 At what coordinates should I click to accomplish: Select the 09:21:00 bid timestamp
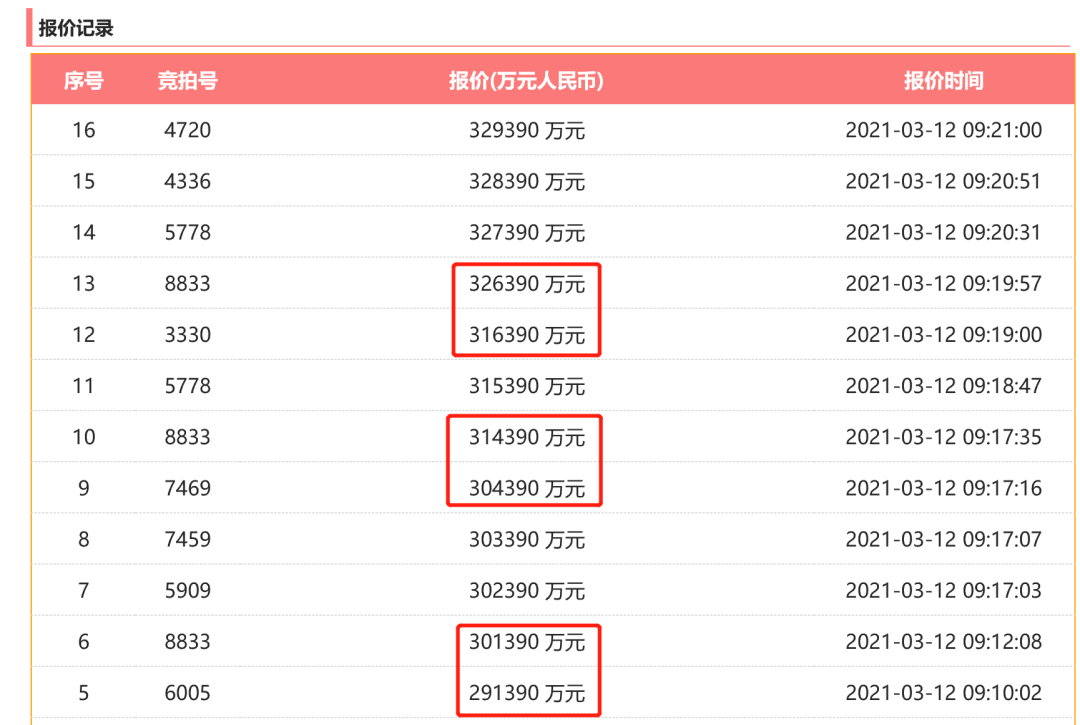943,130
